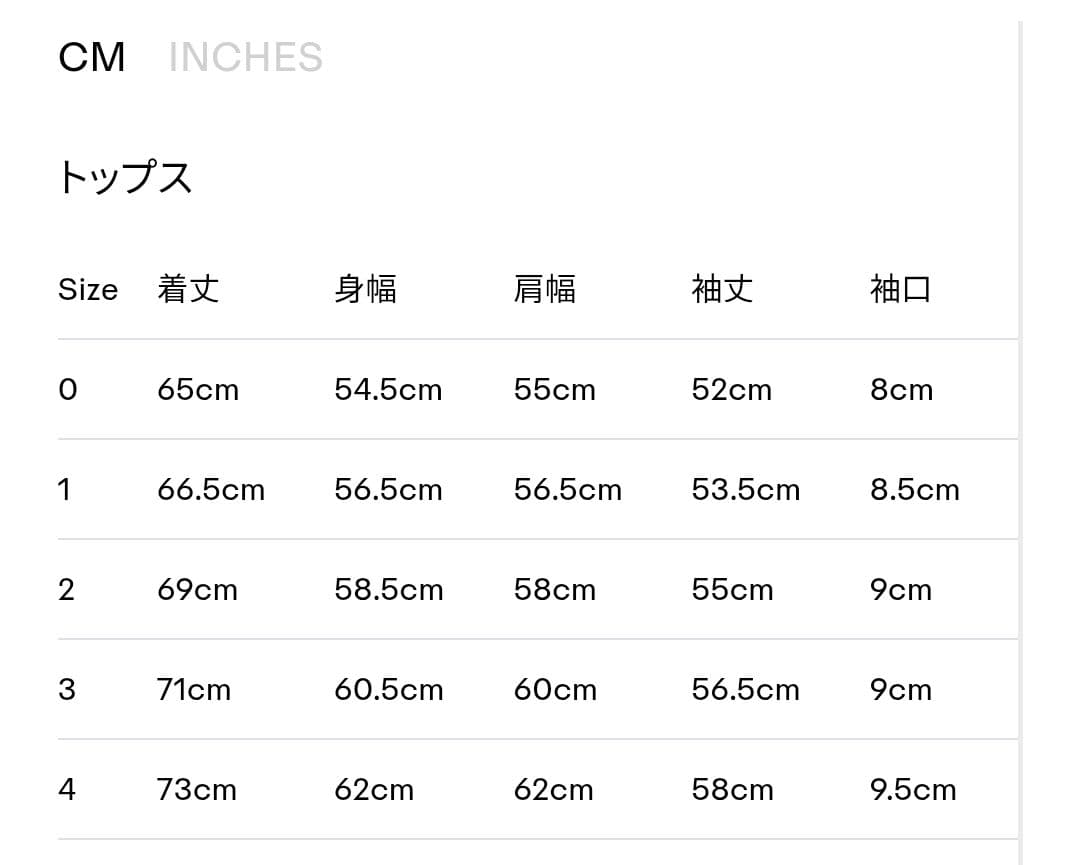Screen dimensions: 1065x865
Task: Select the CM unit tab
Action: point(92,58)
